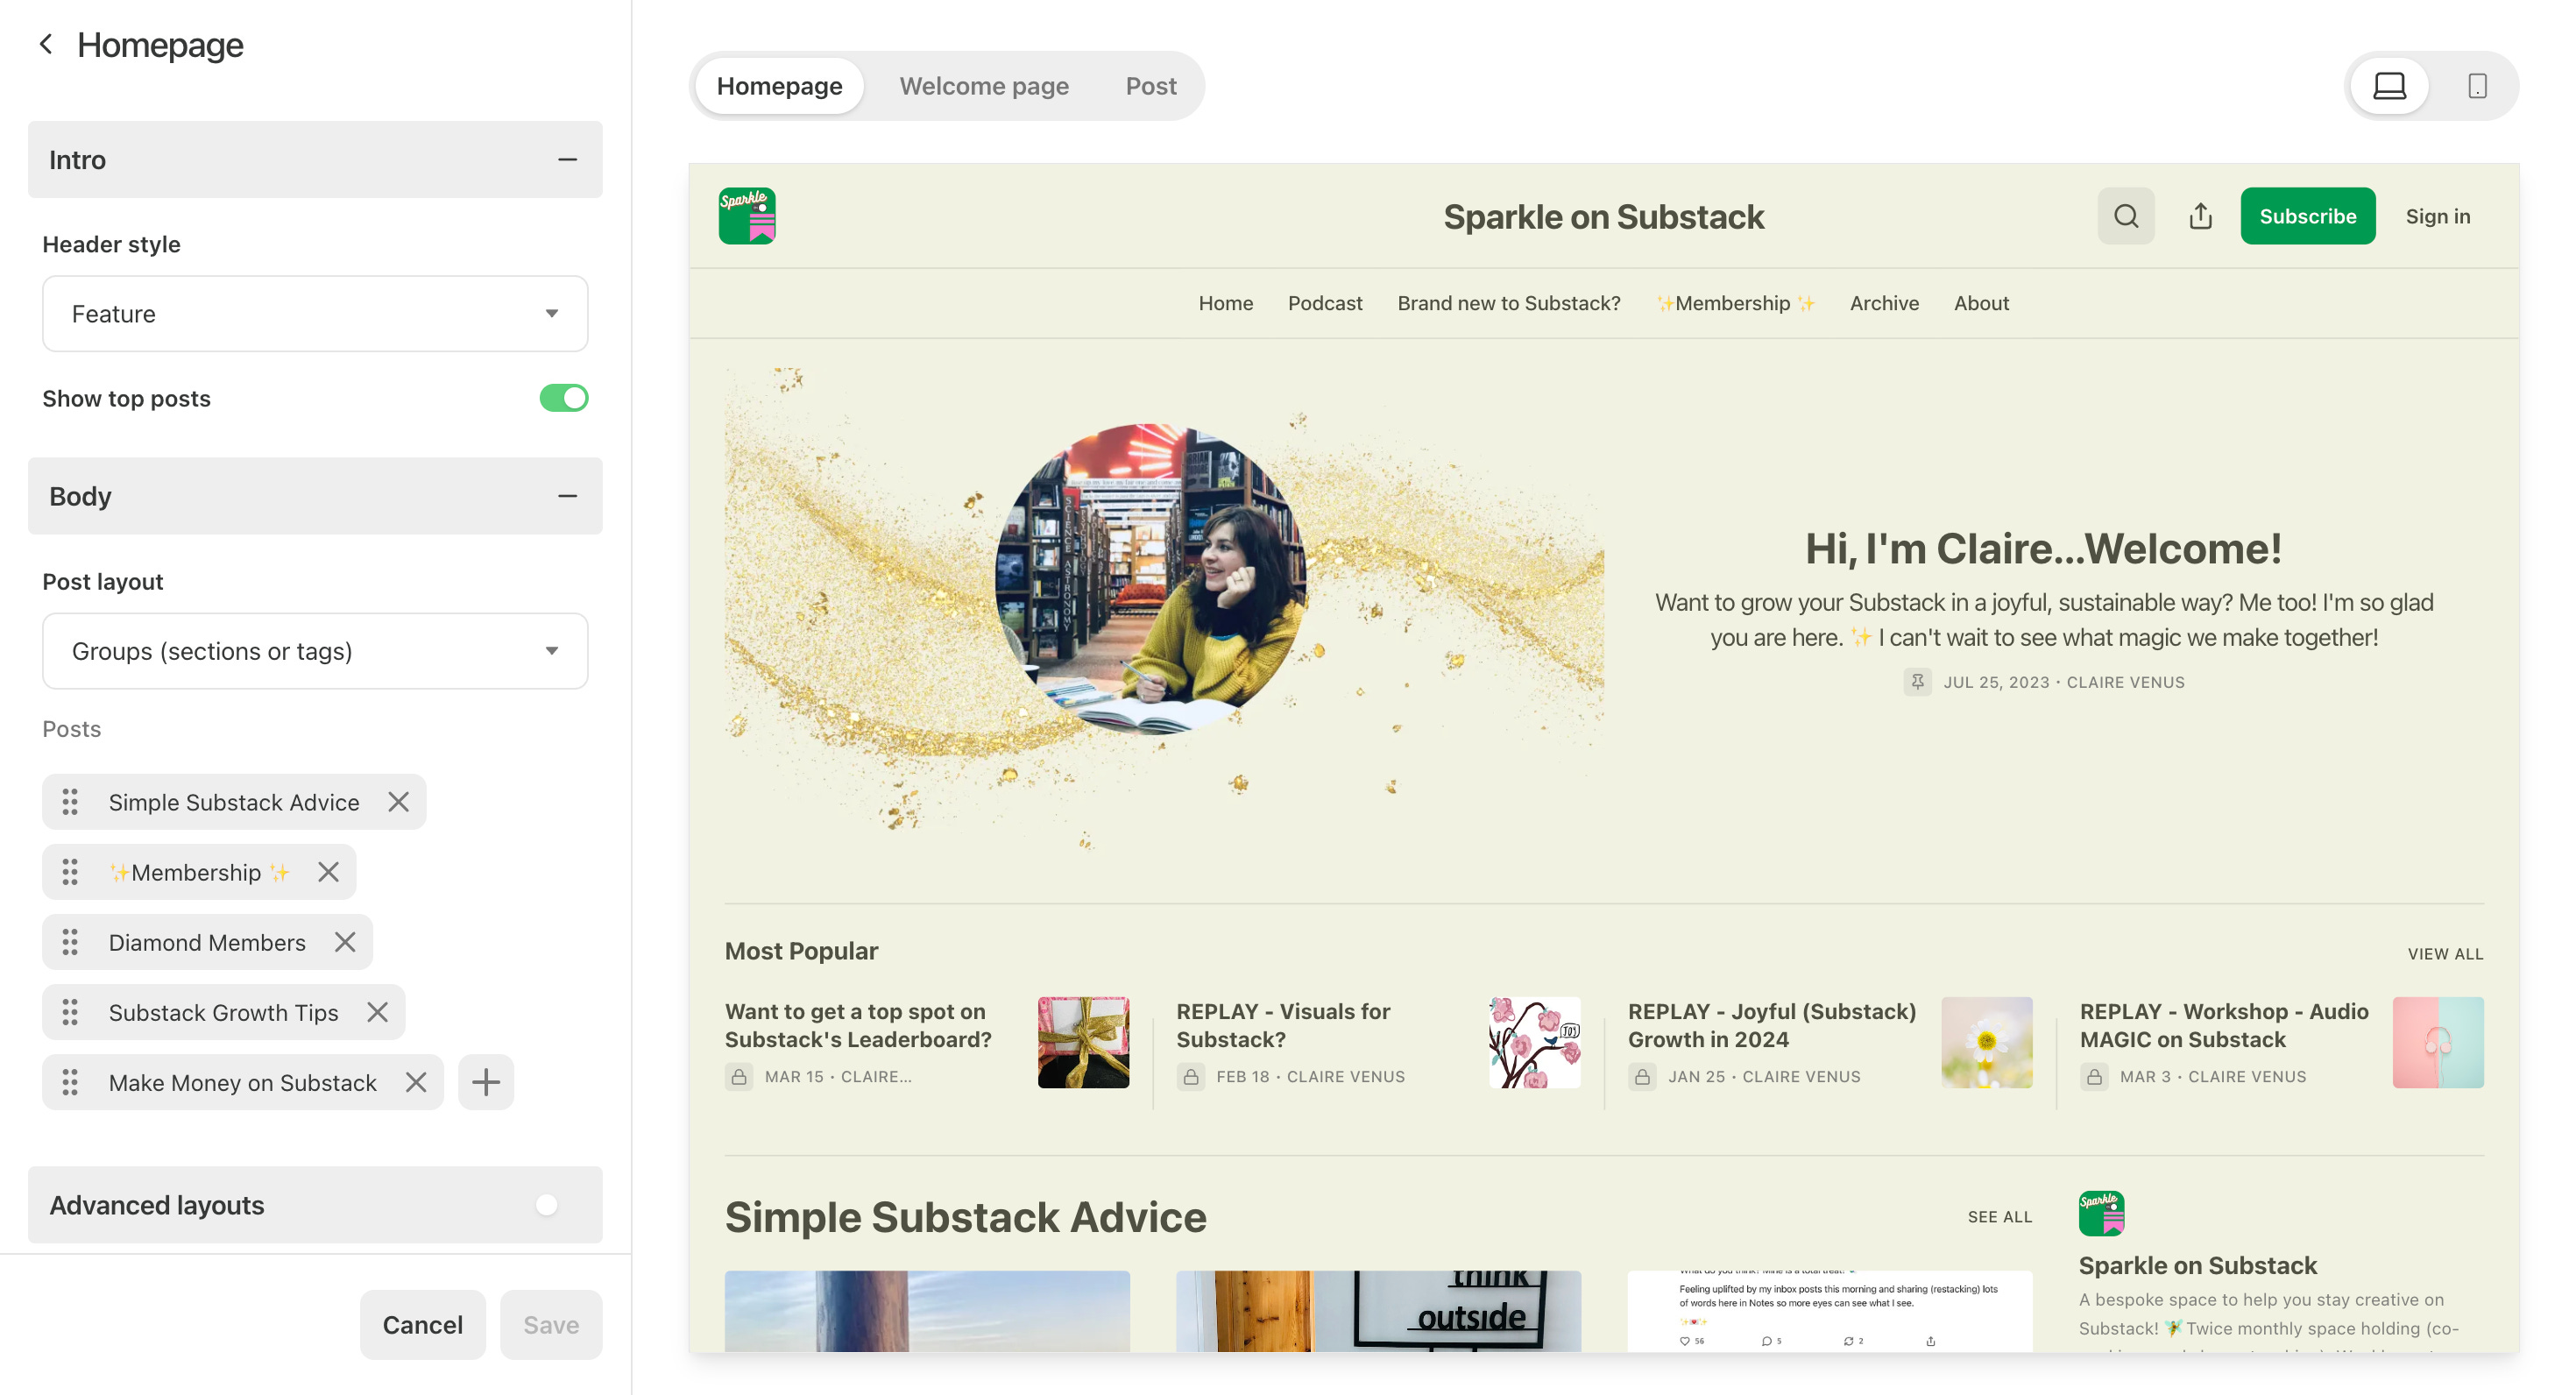2576x1395 pixels.
Task: Disable the Show top posts toggle
Action: pyautogui.click(x=564, y=398)
